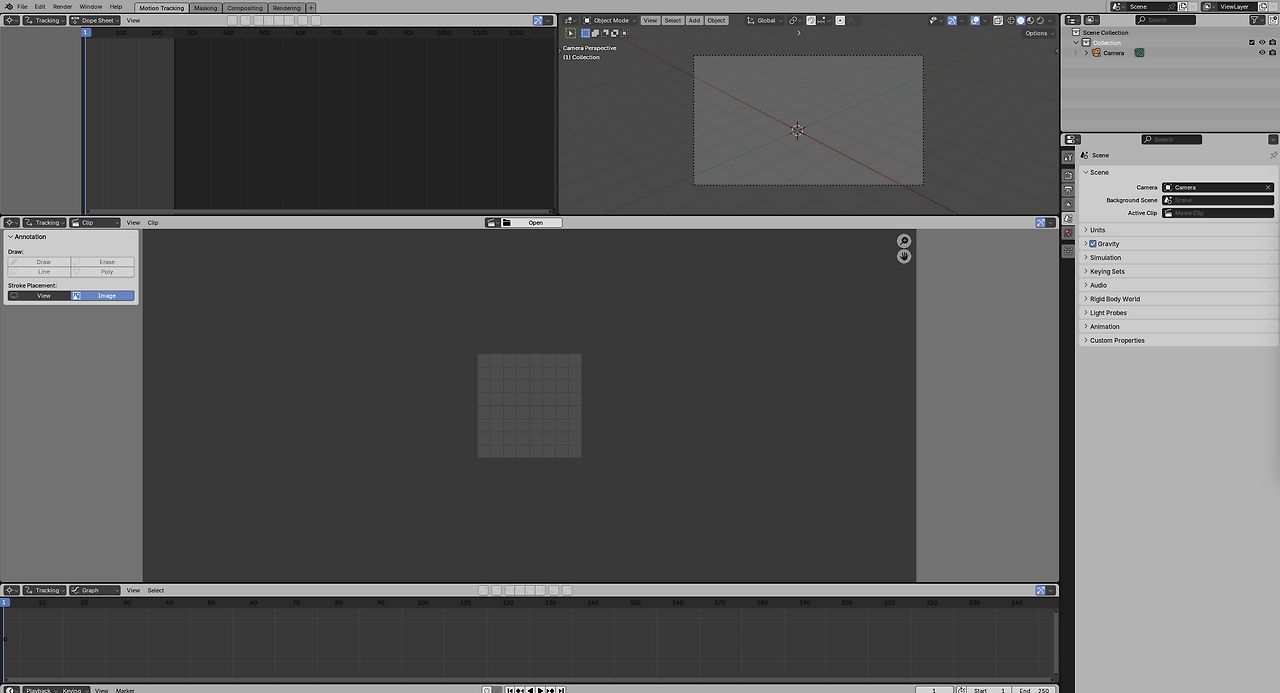1280x693 pixels.
Task: Switch viewport shading to solid
Action: pyautogui.click(x=1021, y=20)
